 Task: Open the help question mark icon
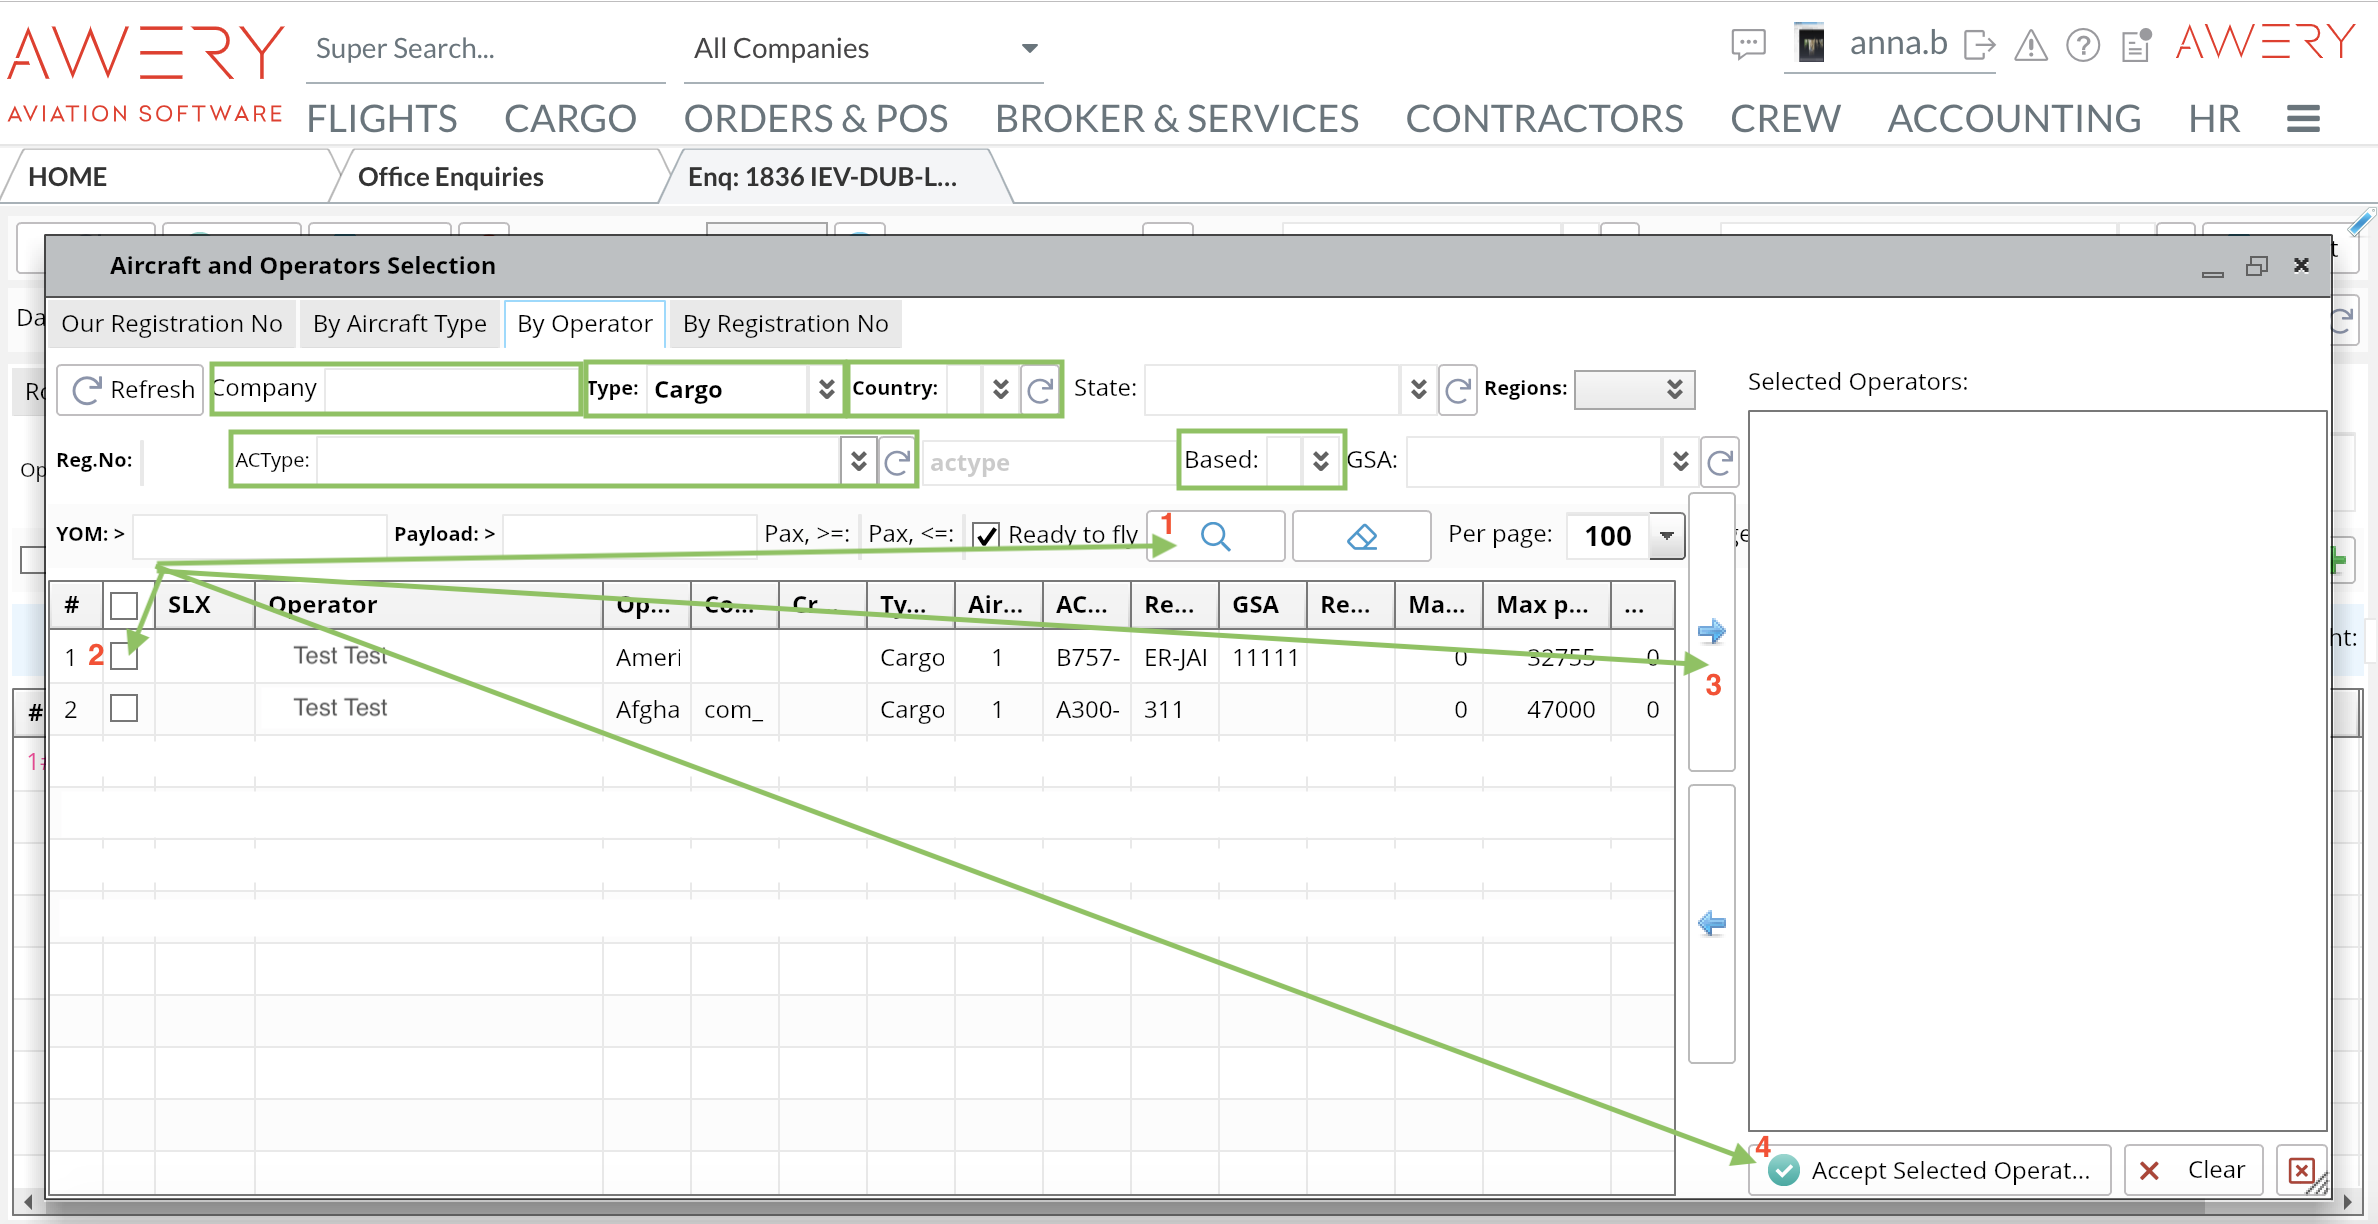[2083, 46]
